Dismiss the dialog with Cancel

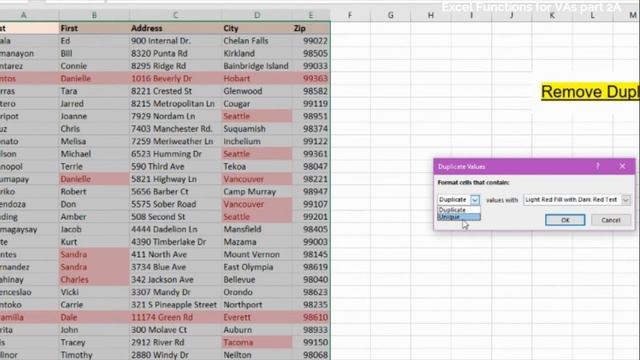coord(611,220)
